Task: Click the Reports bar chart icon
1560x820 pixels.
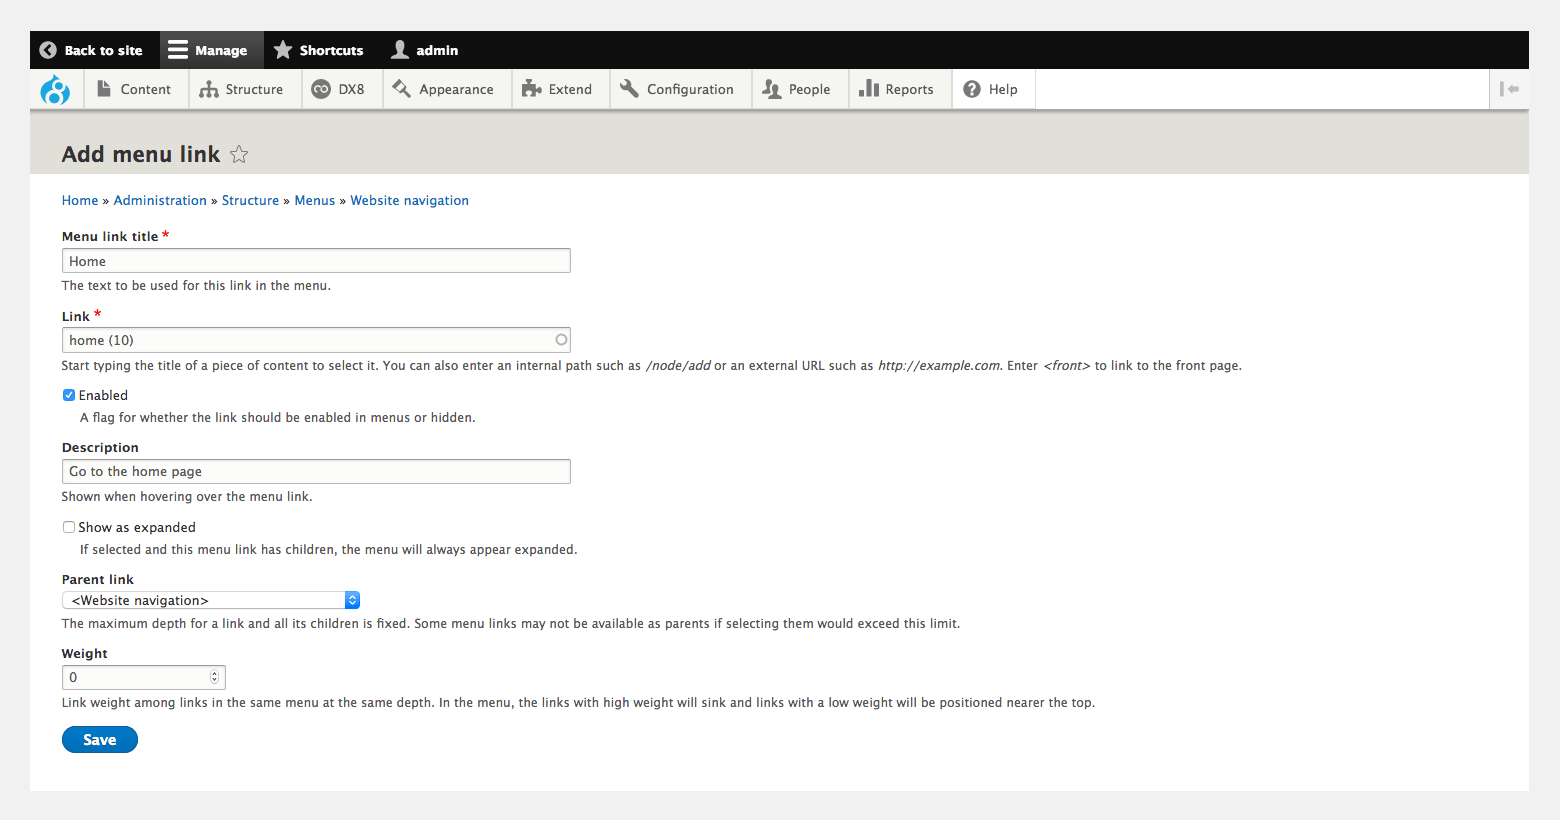Action: (x=868, y=89)
